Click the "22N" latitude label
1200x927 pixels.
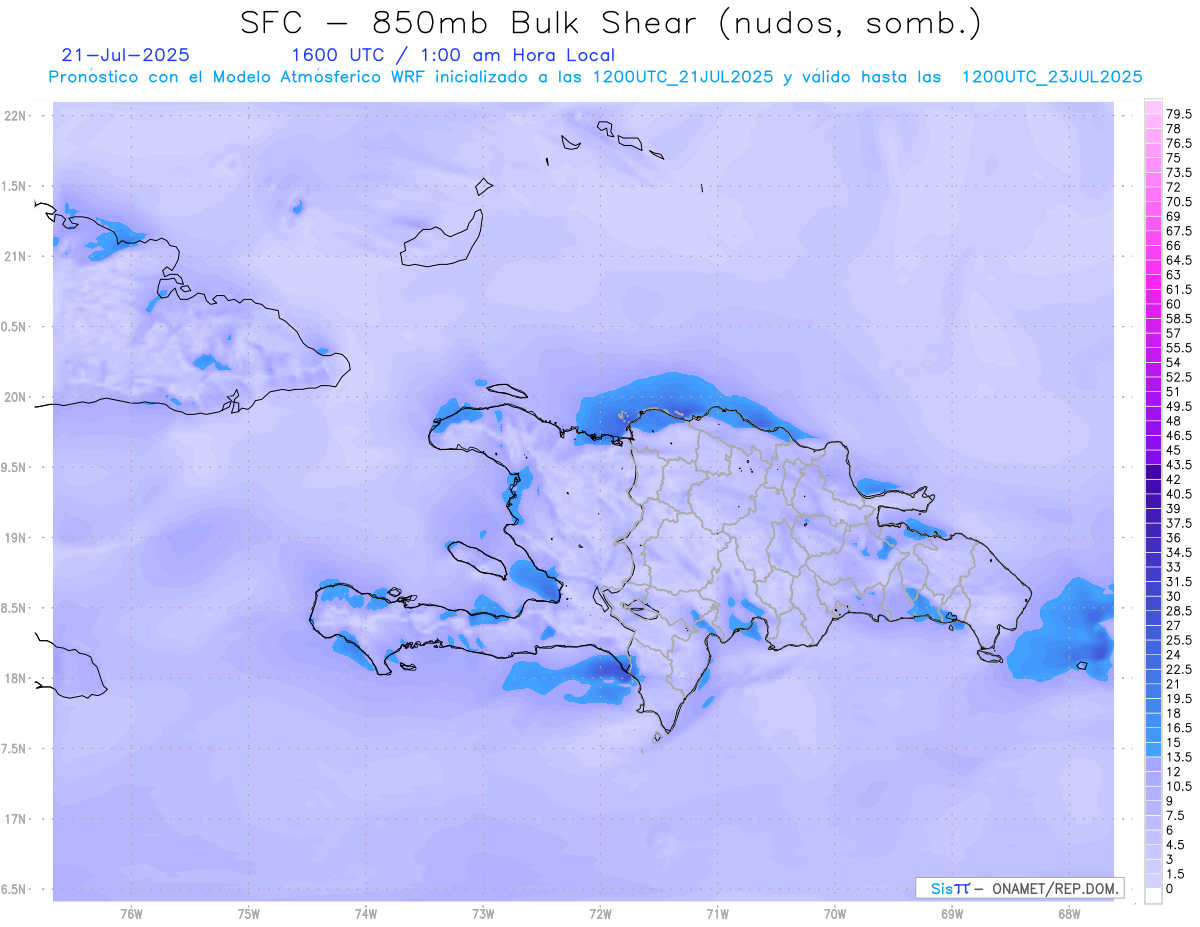click(x=17, y=116)
